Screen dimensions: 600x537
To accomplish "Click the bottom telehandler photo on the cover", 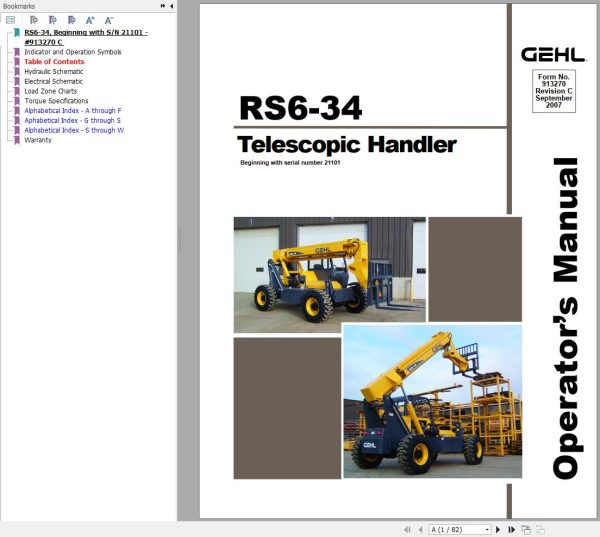I will coord(432,402).
